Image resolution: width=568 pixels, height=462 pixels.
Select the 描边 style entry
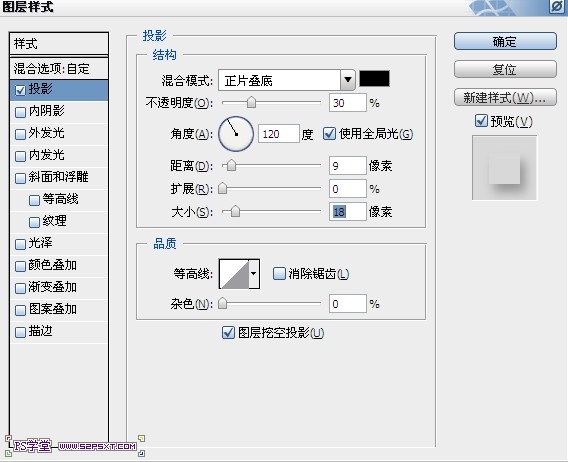pos(59,331)
